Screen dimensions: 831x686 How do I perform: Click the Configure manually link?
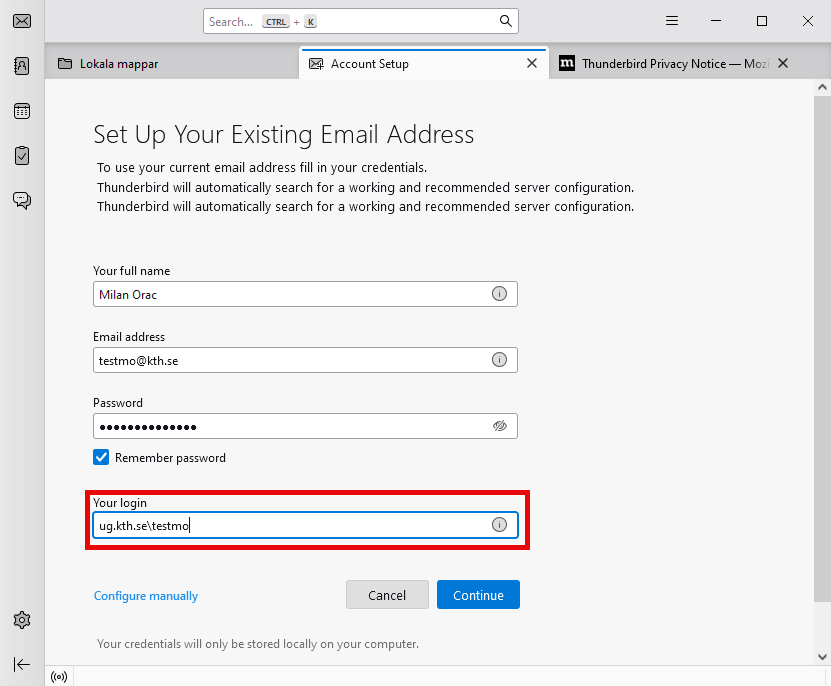pyautogui.click(x=146, y=596)
